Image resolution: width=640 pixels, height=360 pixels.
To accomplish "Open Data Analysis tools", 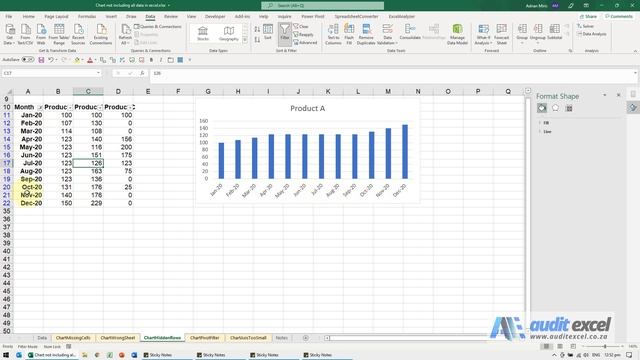I will point(591,34).
